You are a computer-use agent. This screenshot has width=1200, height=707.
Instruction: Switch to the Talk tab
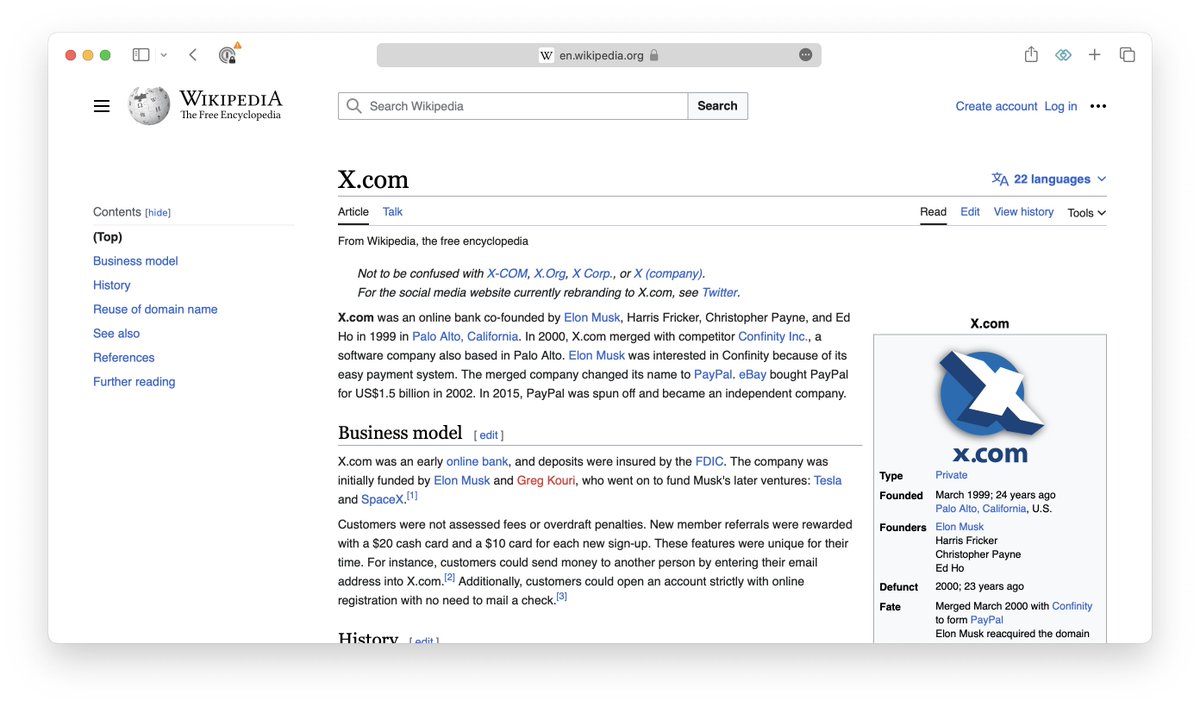point(393,212)
